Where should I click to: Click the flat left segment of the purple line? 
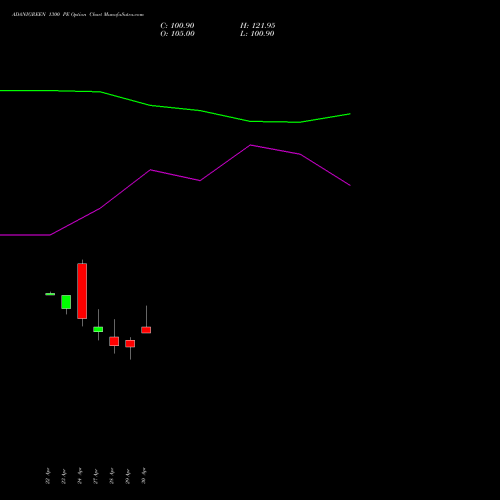(25, 235)
